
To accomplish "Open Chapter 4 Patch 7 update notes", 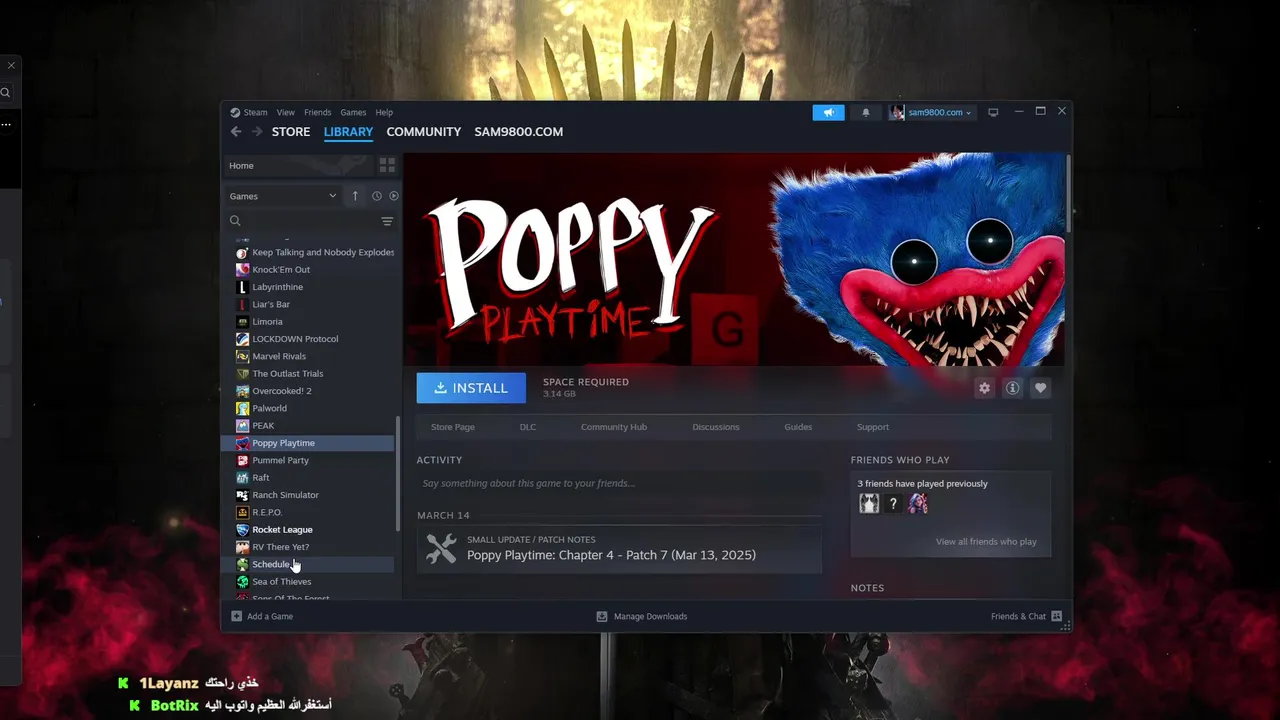I will pyautogui.click(x=619, y=549).
